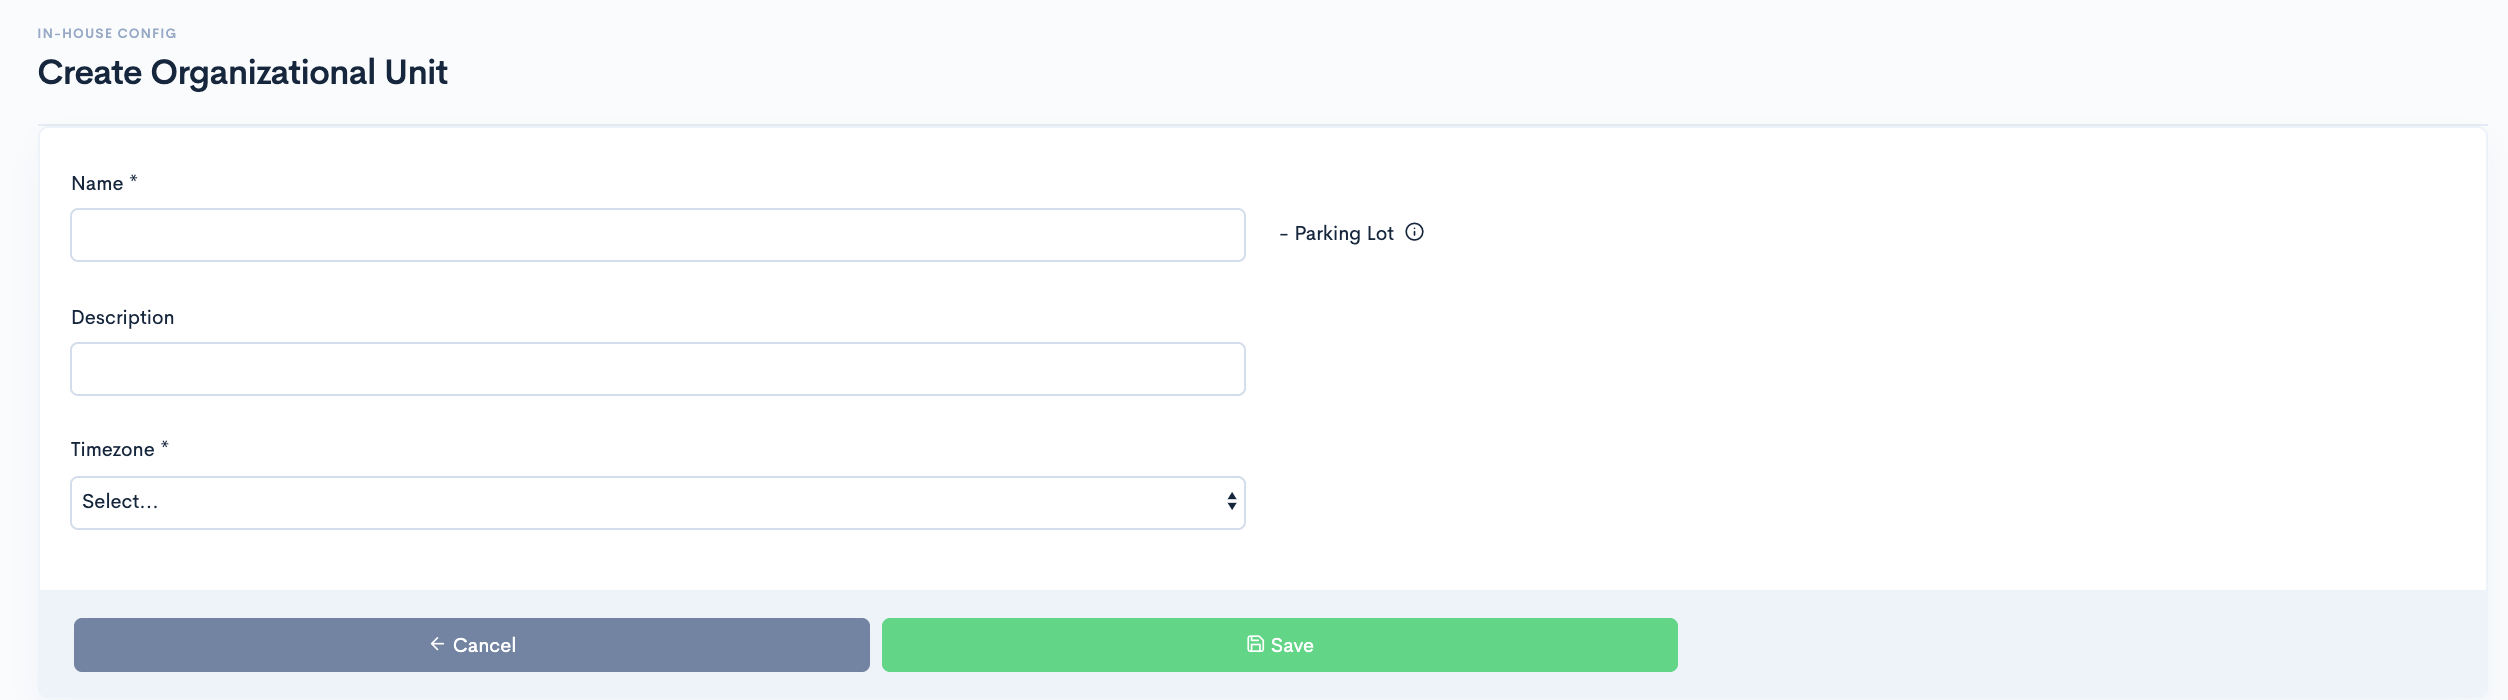The image size is (2508, 700).
Task: Save the new organizational unit
Action: (1280, 645)
